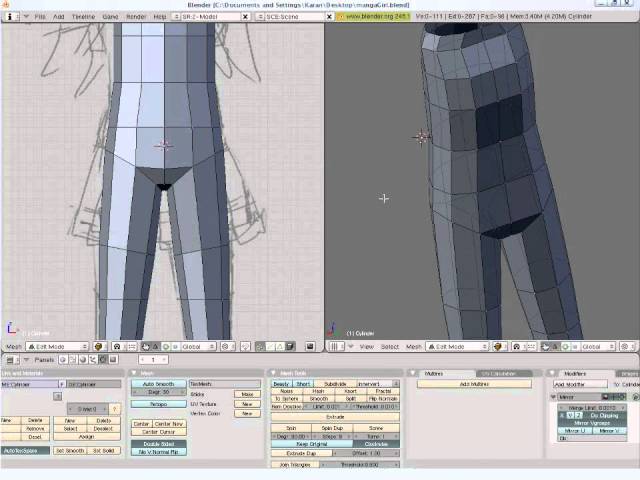Click New button beside UV Texture

pos(247,404)
